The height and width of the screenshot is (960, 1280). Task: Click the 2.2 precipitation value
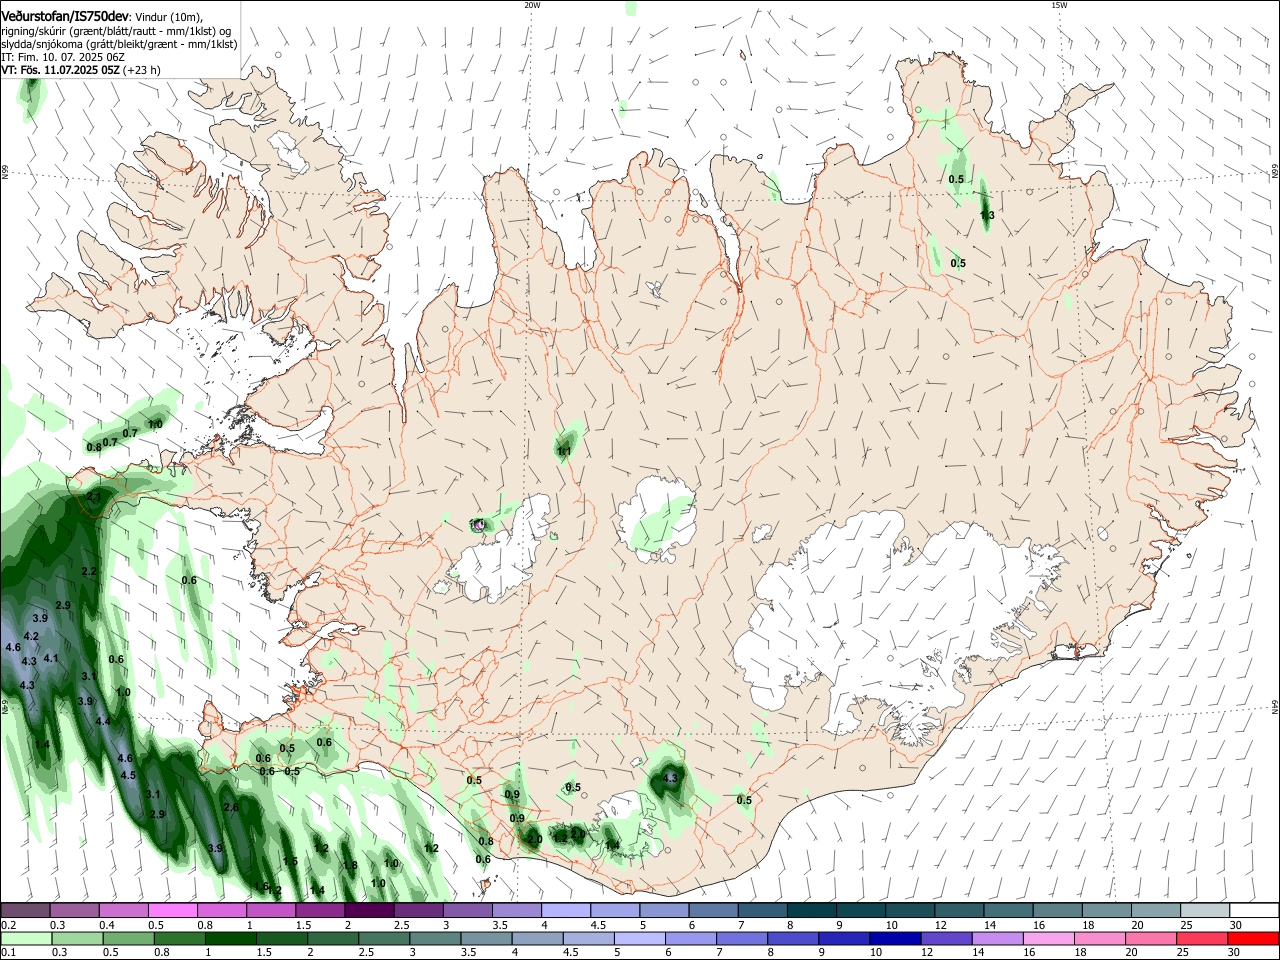point(89,571)
